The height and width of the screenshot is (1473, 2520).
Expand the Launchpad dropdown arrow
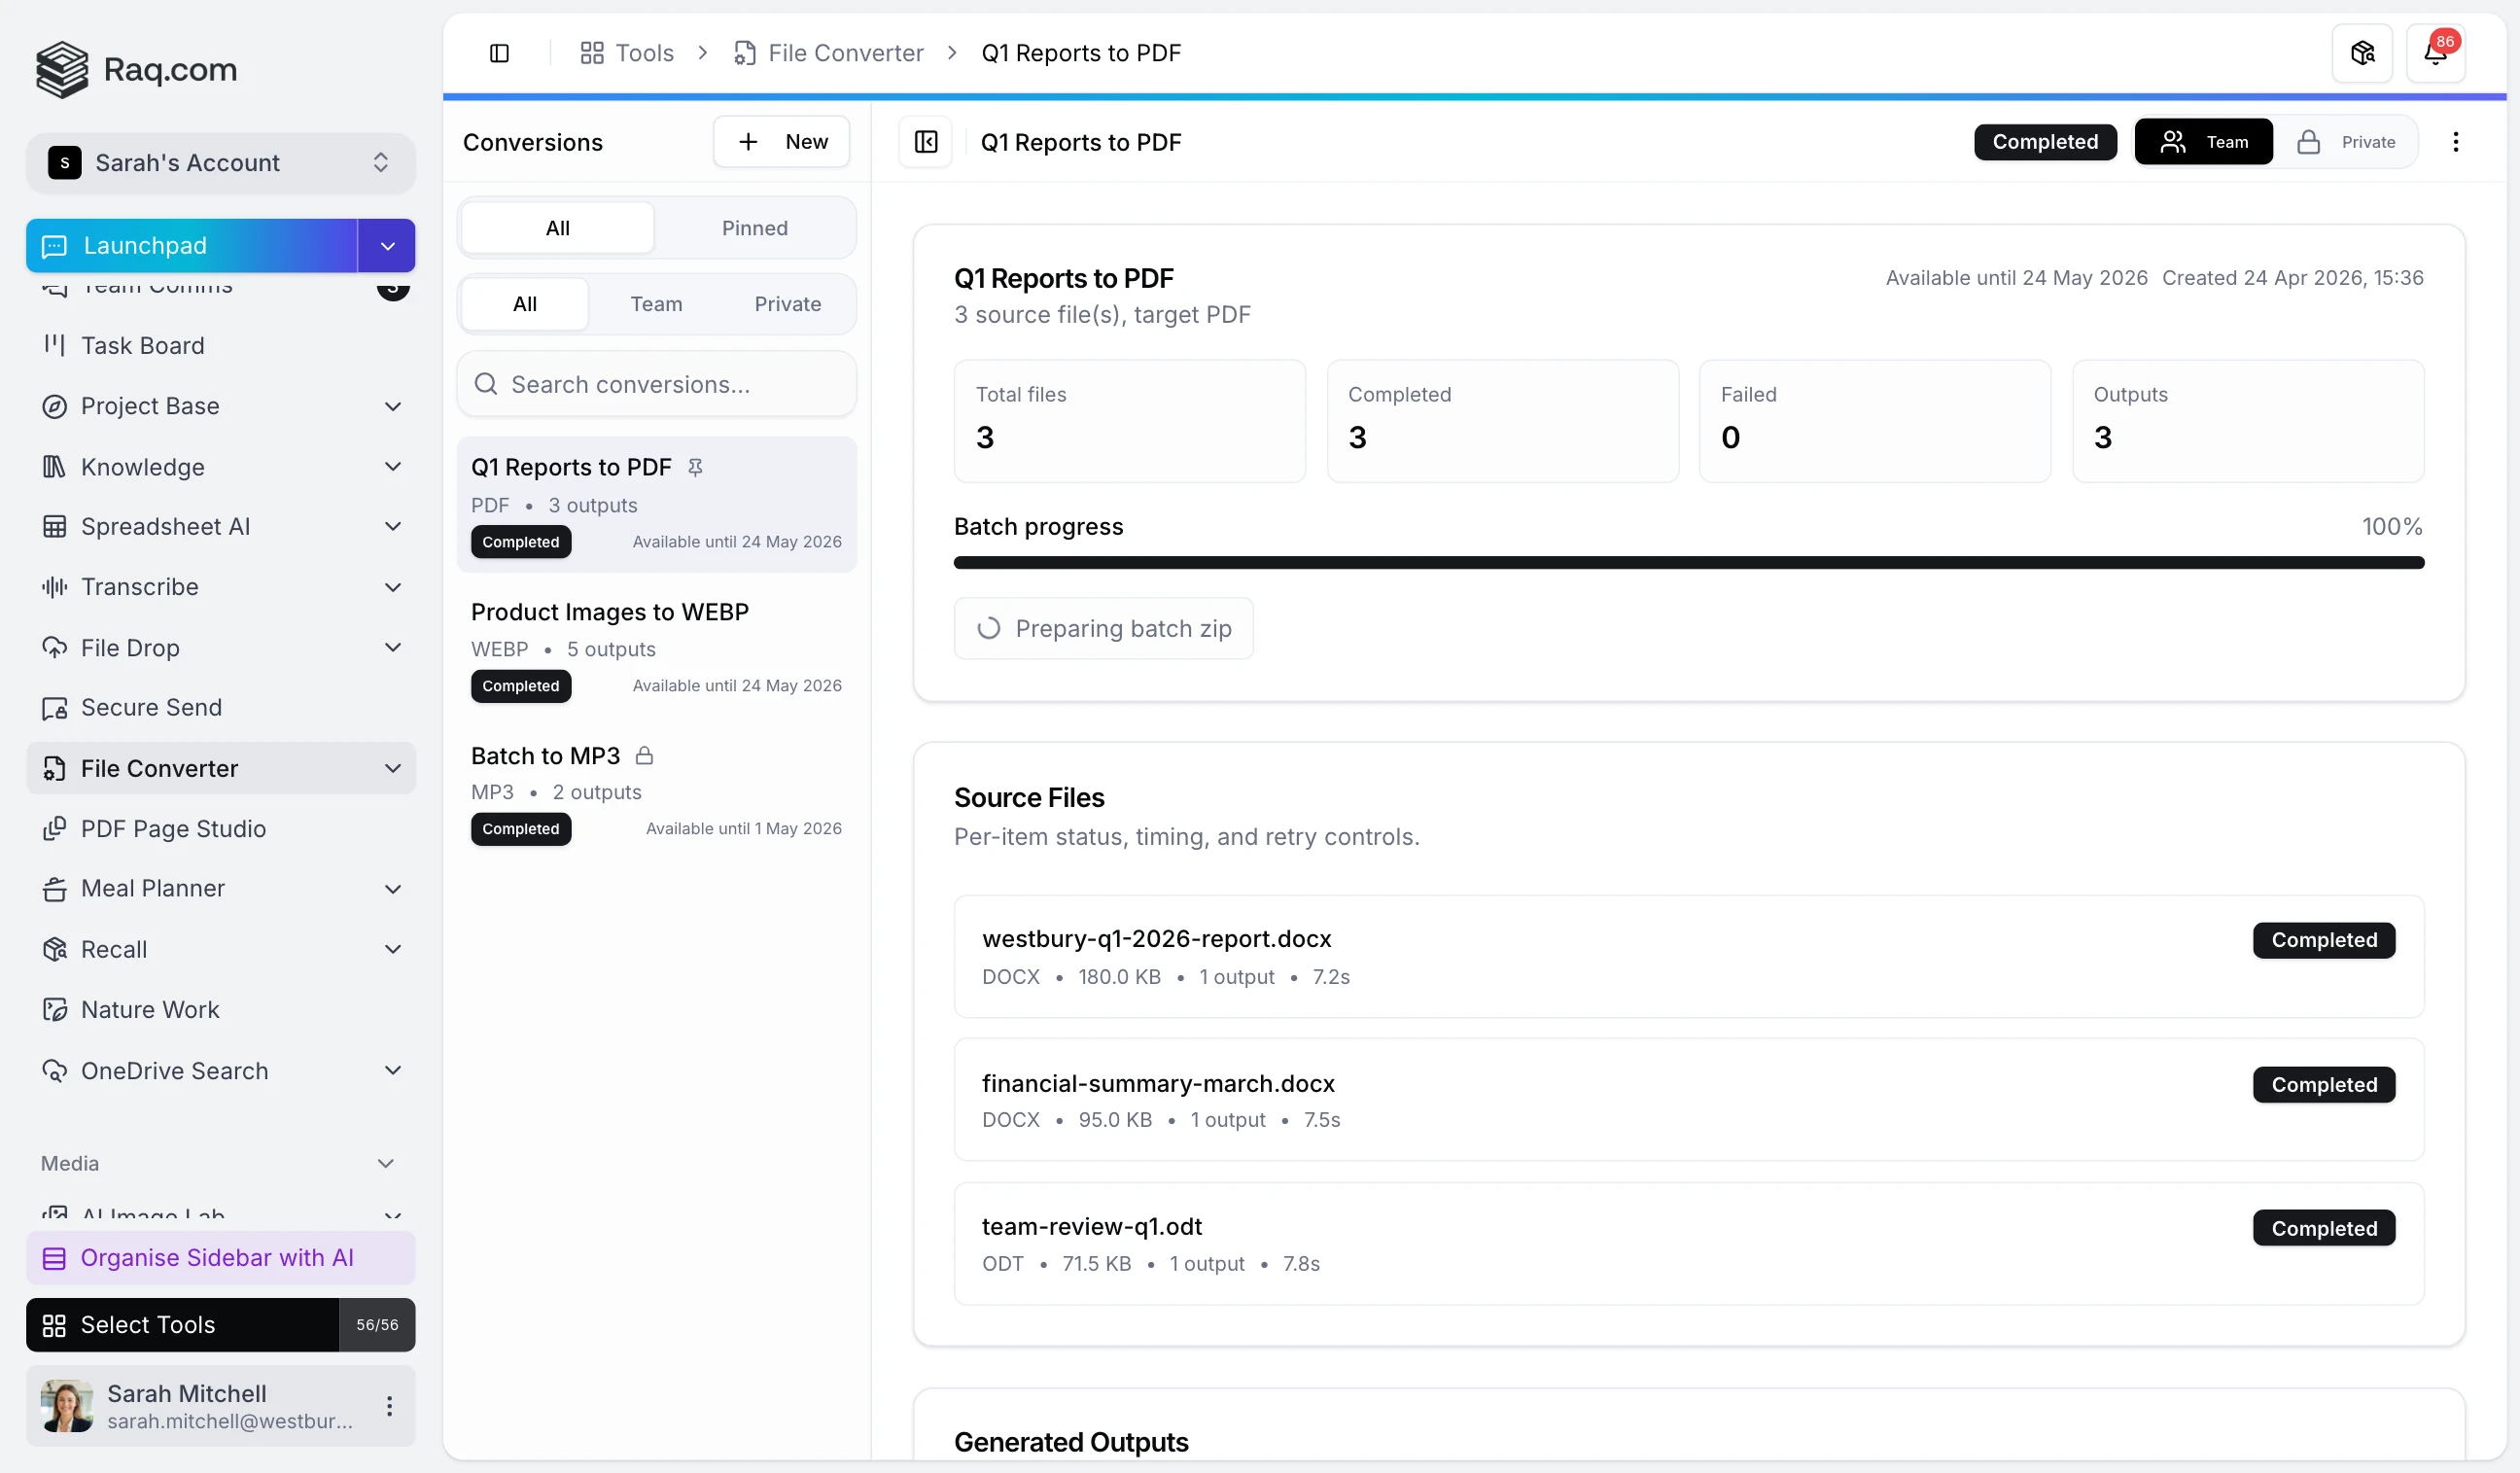[x=387, y=246]
